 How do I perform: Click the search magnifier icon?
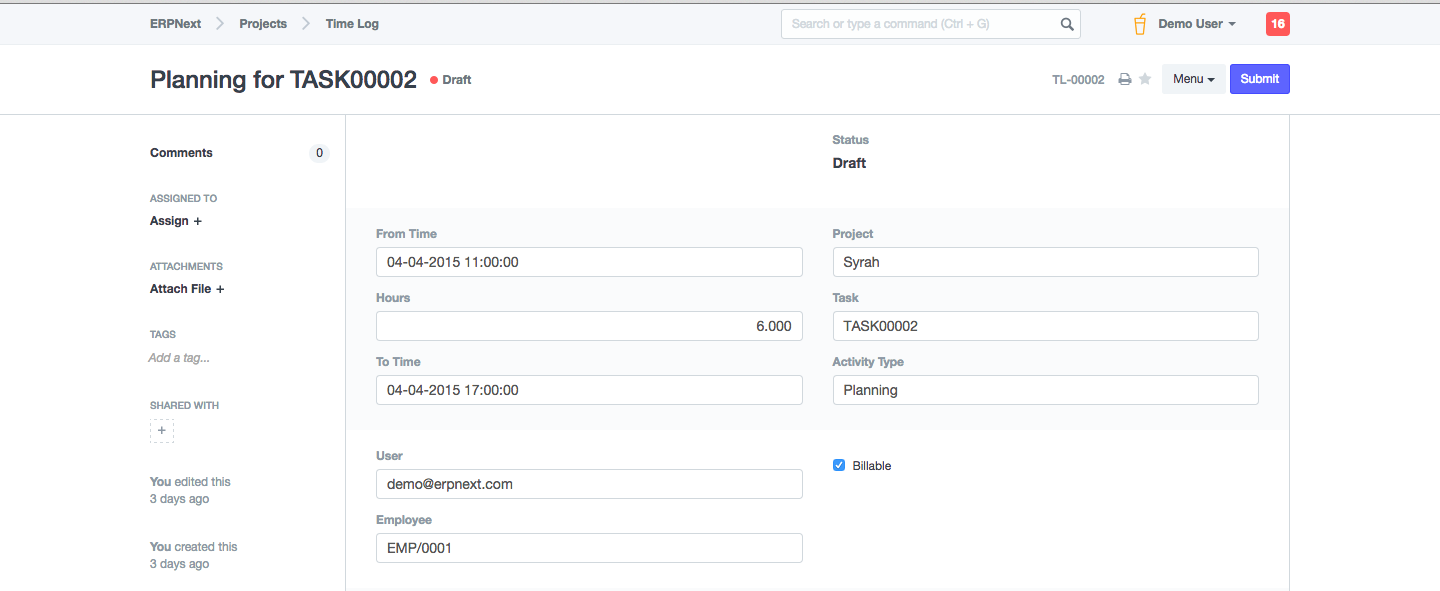(x=1067, y=24)
